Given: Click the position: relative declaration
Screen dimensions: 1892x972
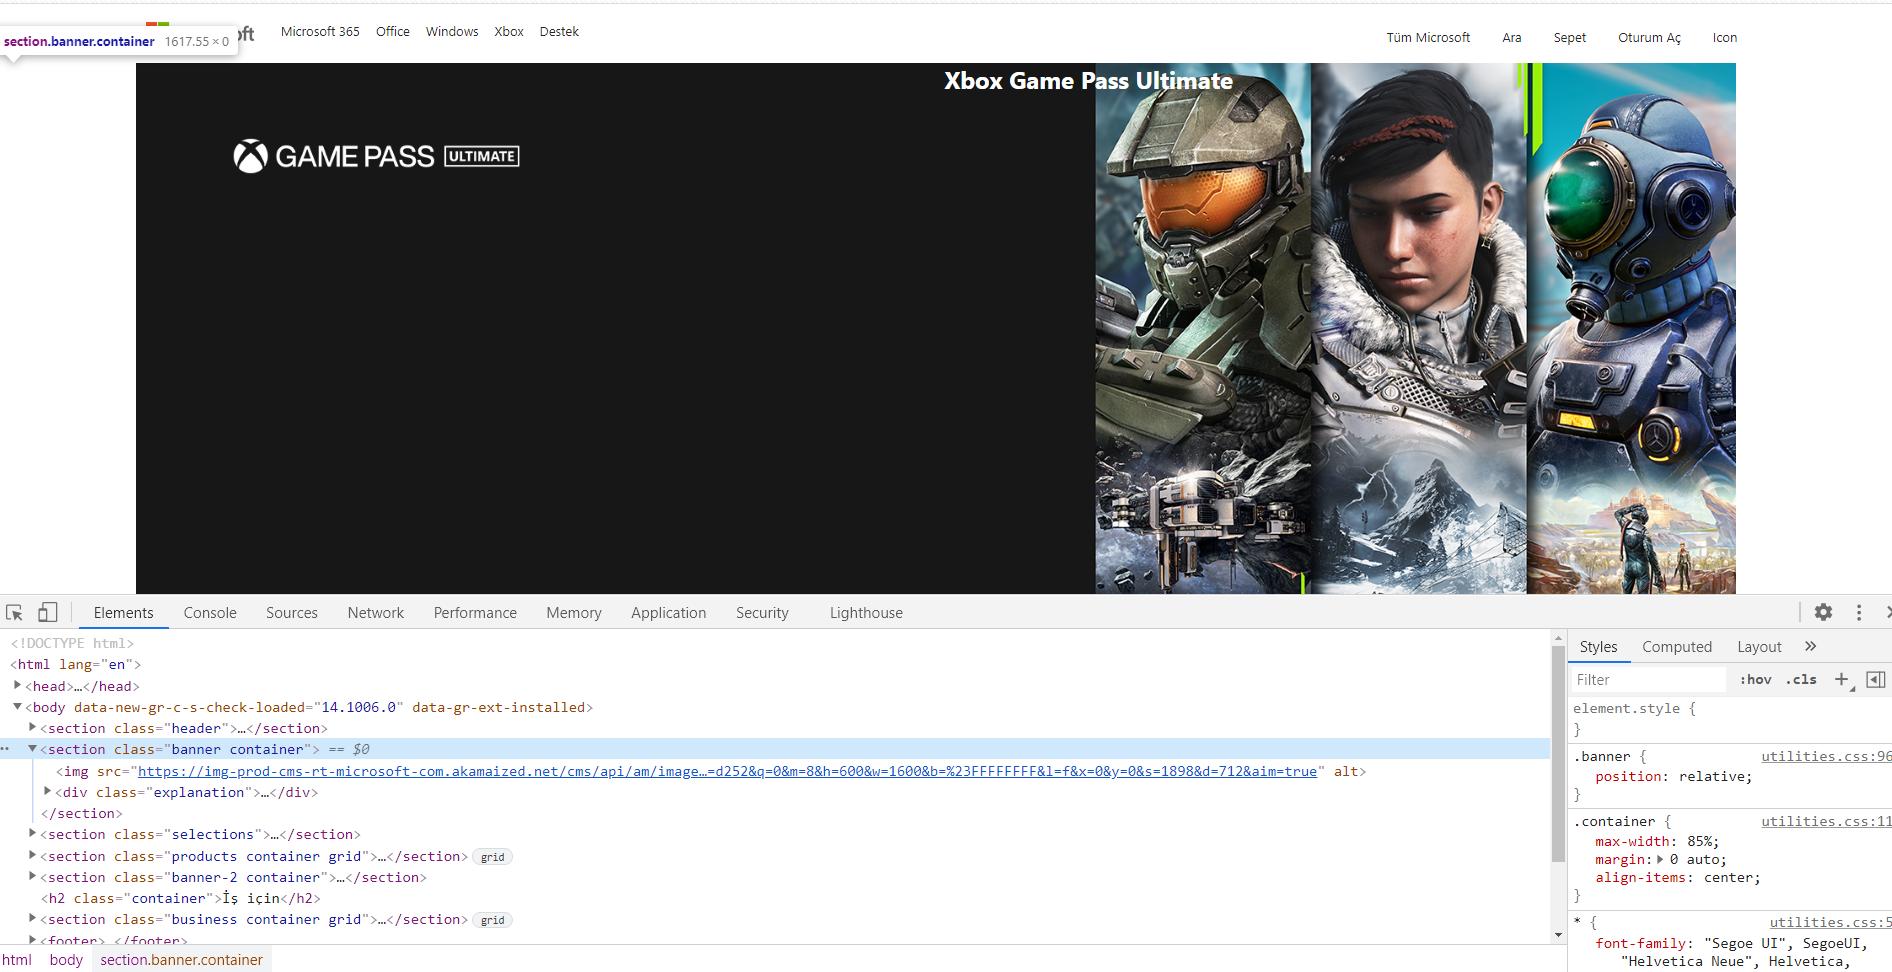Looking at the screenshot, I should coord(1673,777).
